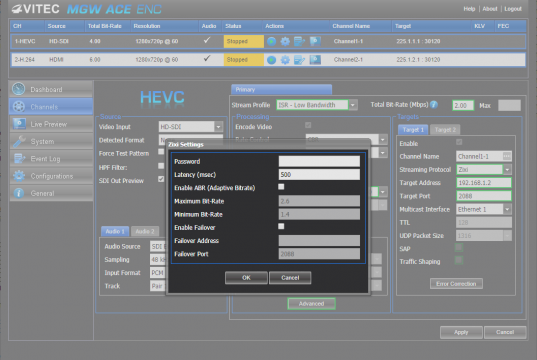Toggle Enable Failover checkbox
Image resolution: width=537 pixels, height=360 pixels.
pyautogui.click(x=281, y=226)
